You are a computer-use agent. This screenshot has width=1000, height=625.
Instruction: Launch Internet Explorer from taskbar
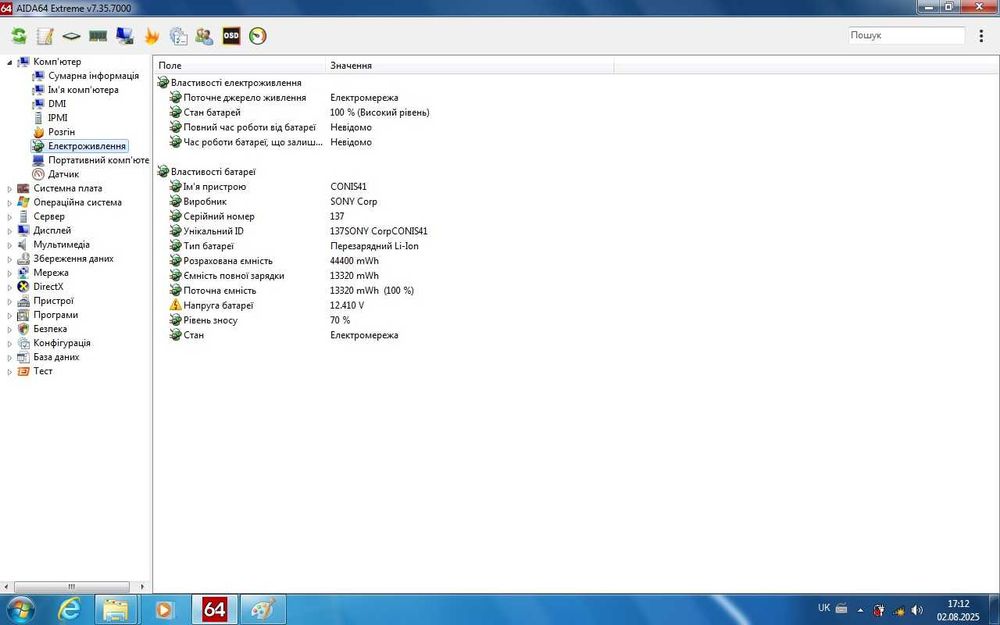[x=69, y=610]
